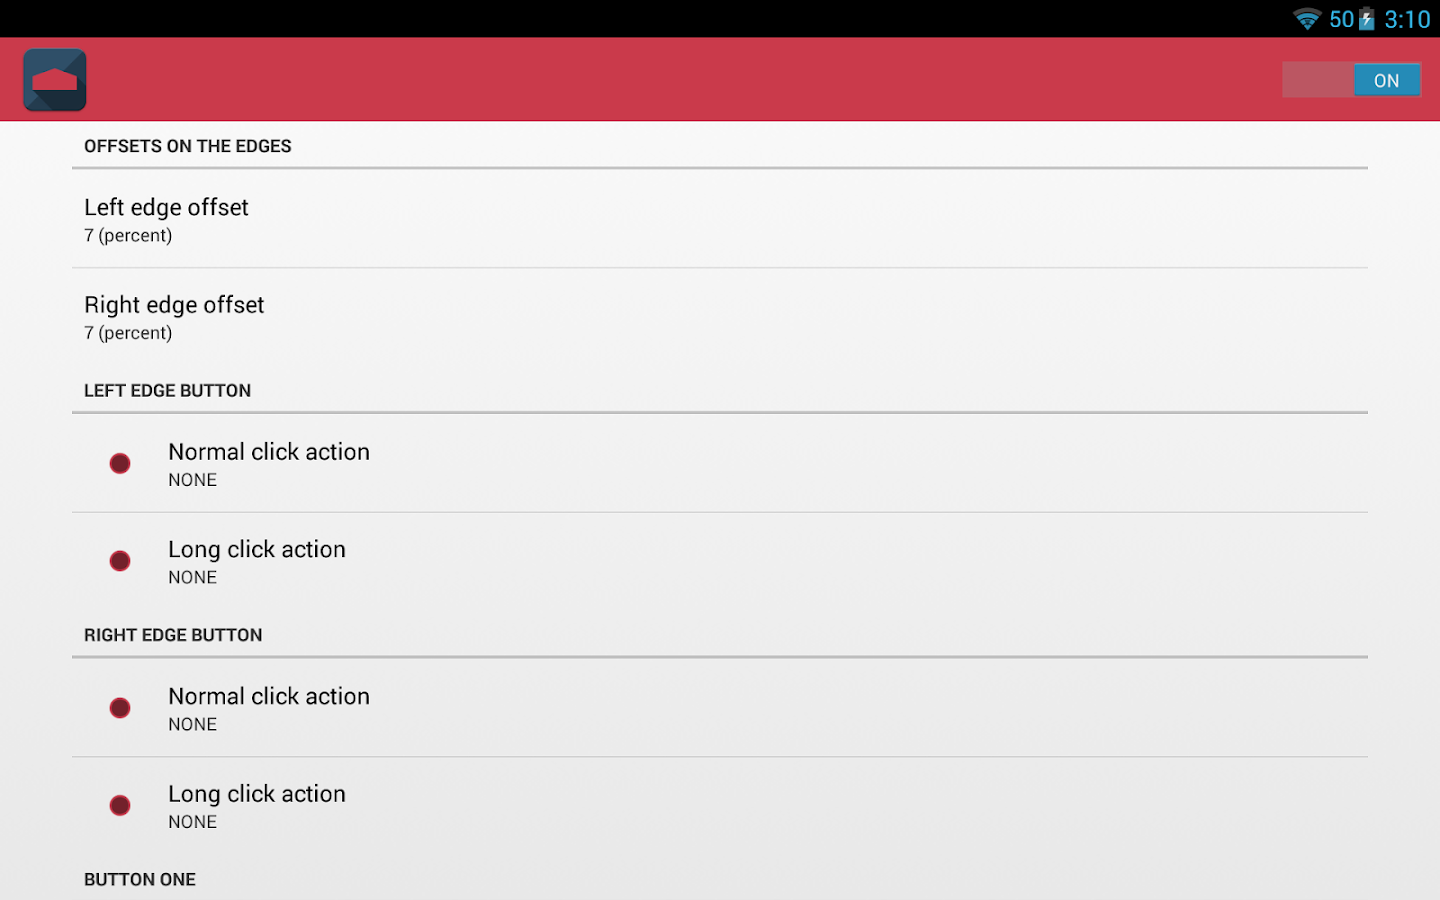Tap the LEFT EDGE BUTTON section header
Screen dimensions: 1440x900
pyautogui.click(x=167, y=391)
